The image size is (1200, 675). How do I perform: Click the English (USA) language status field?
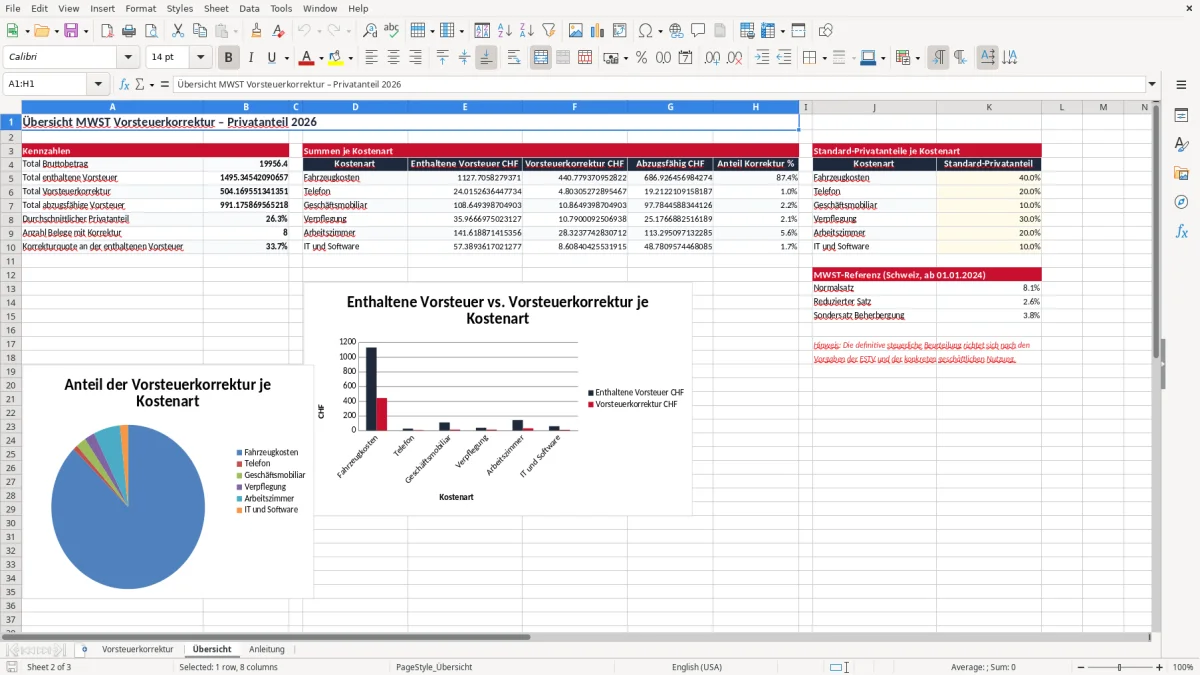[696, 667]
